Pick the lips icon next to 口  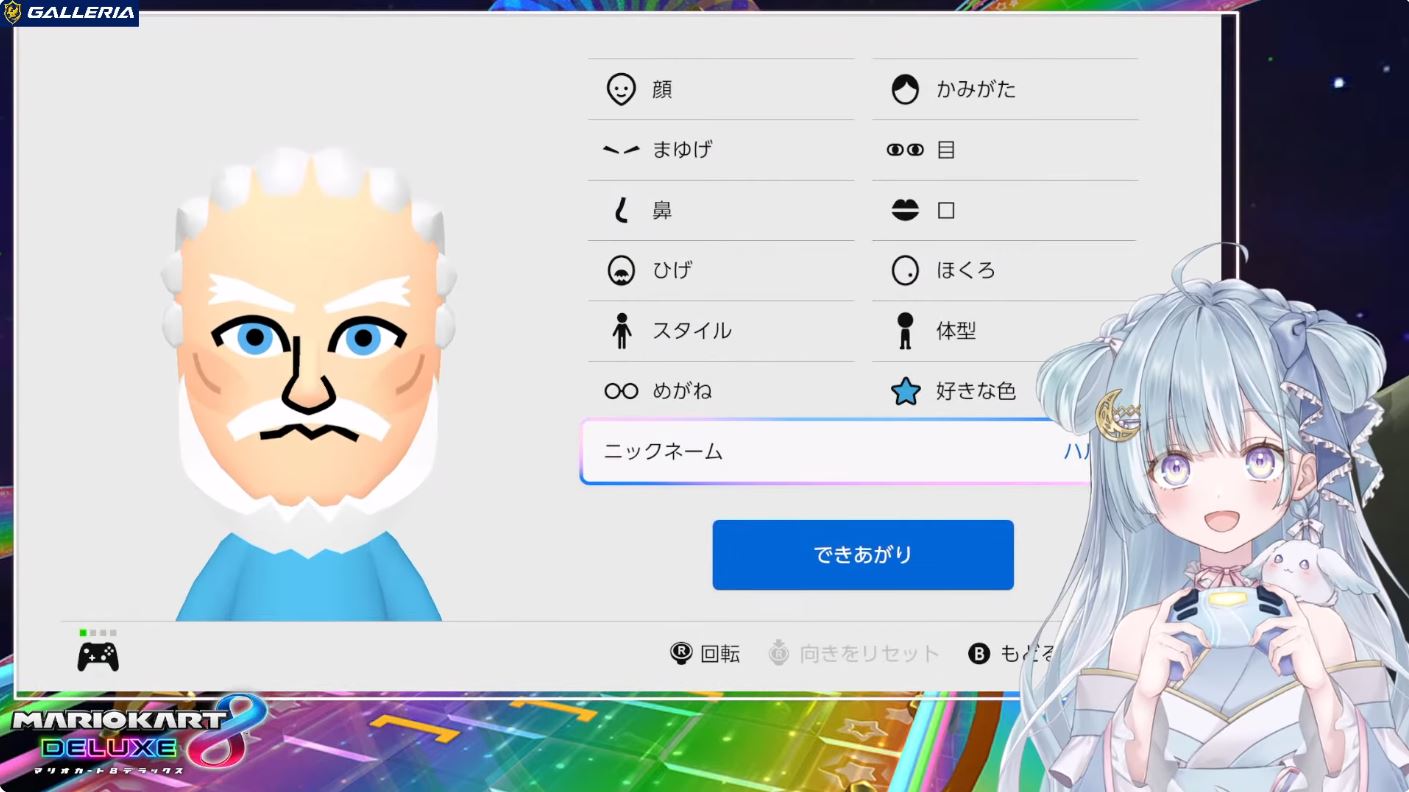click(x=905, y=210)
